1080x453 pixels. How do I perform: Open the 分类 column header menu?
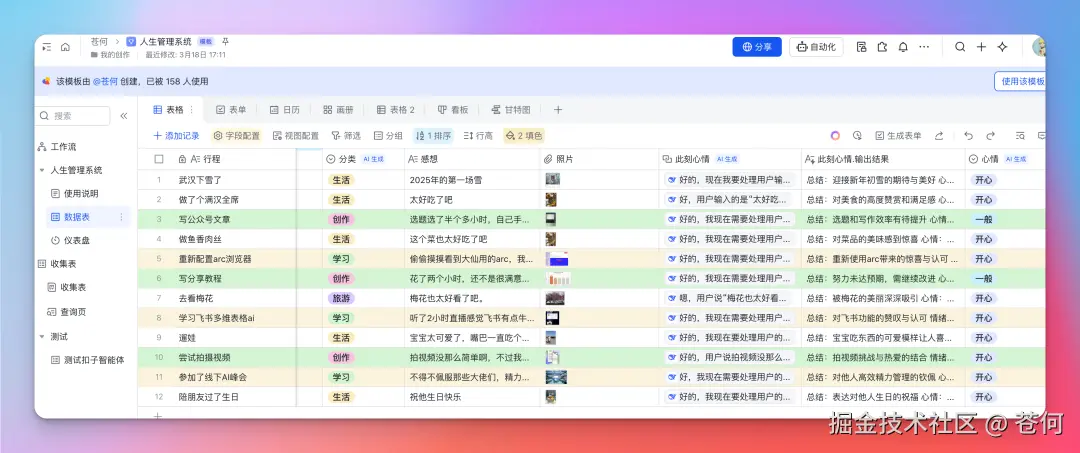point(363,159)
